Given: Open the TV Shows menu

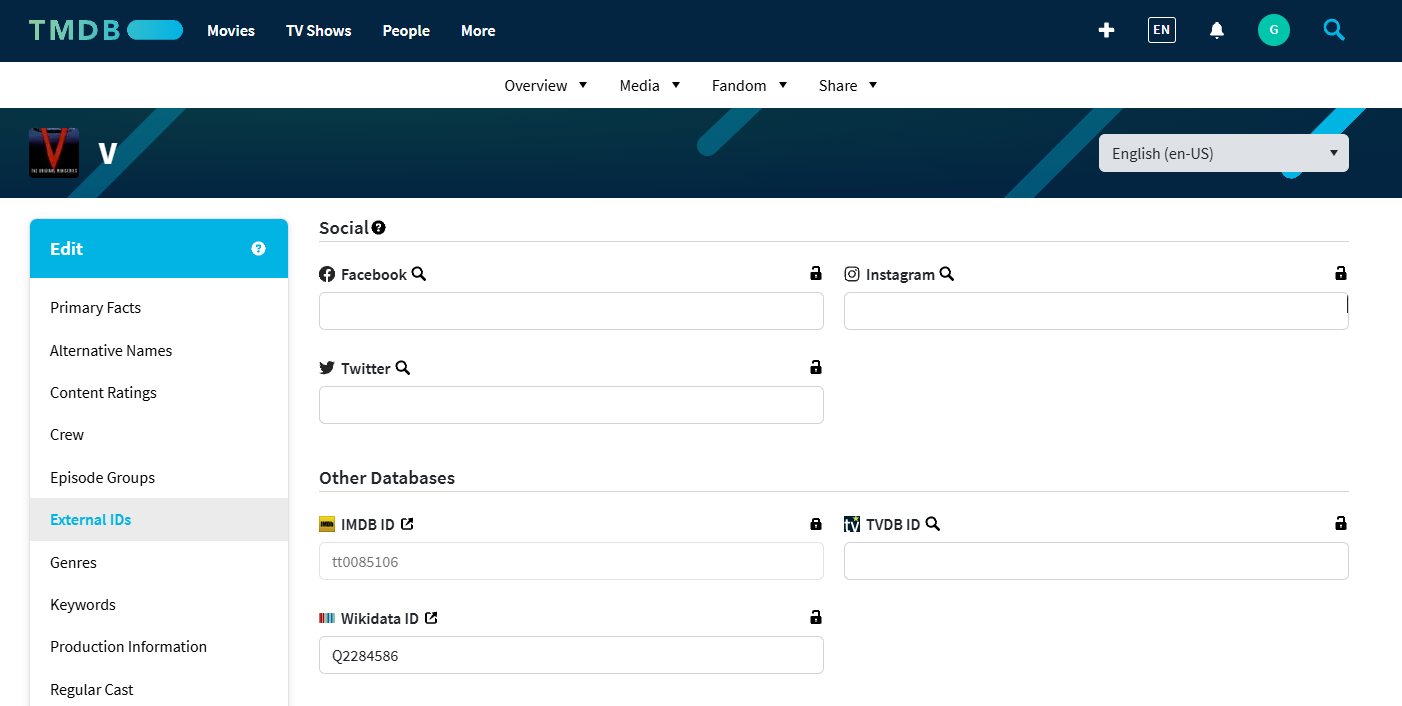Looking at the screenshot, I should pos(319,31).
